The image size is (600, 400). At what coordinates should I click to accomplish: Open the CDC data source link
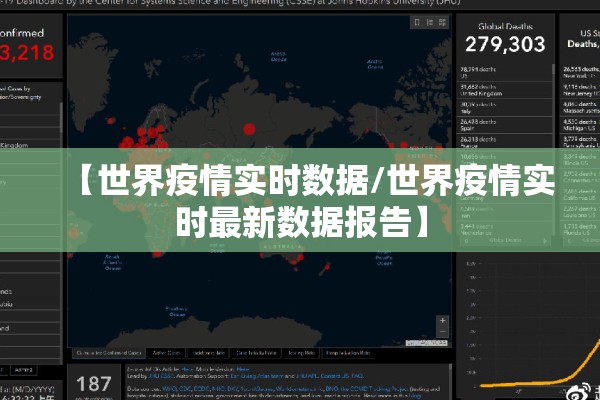pyautogui.click(x=184, y=389)
